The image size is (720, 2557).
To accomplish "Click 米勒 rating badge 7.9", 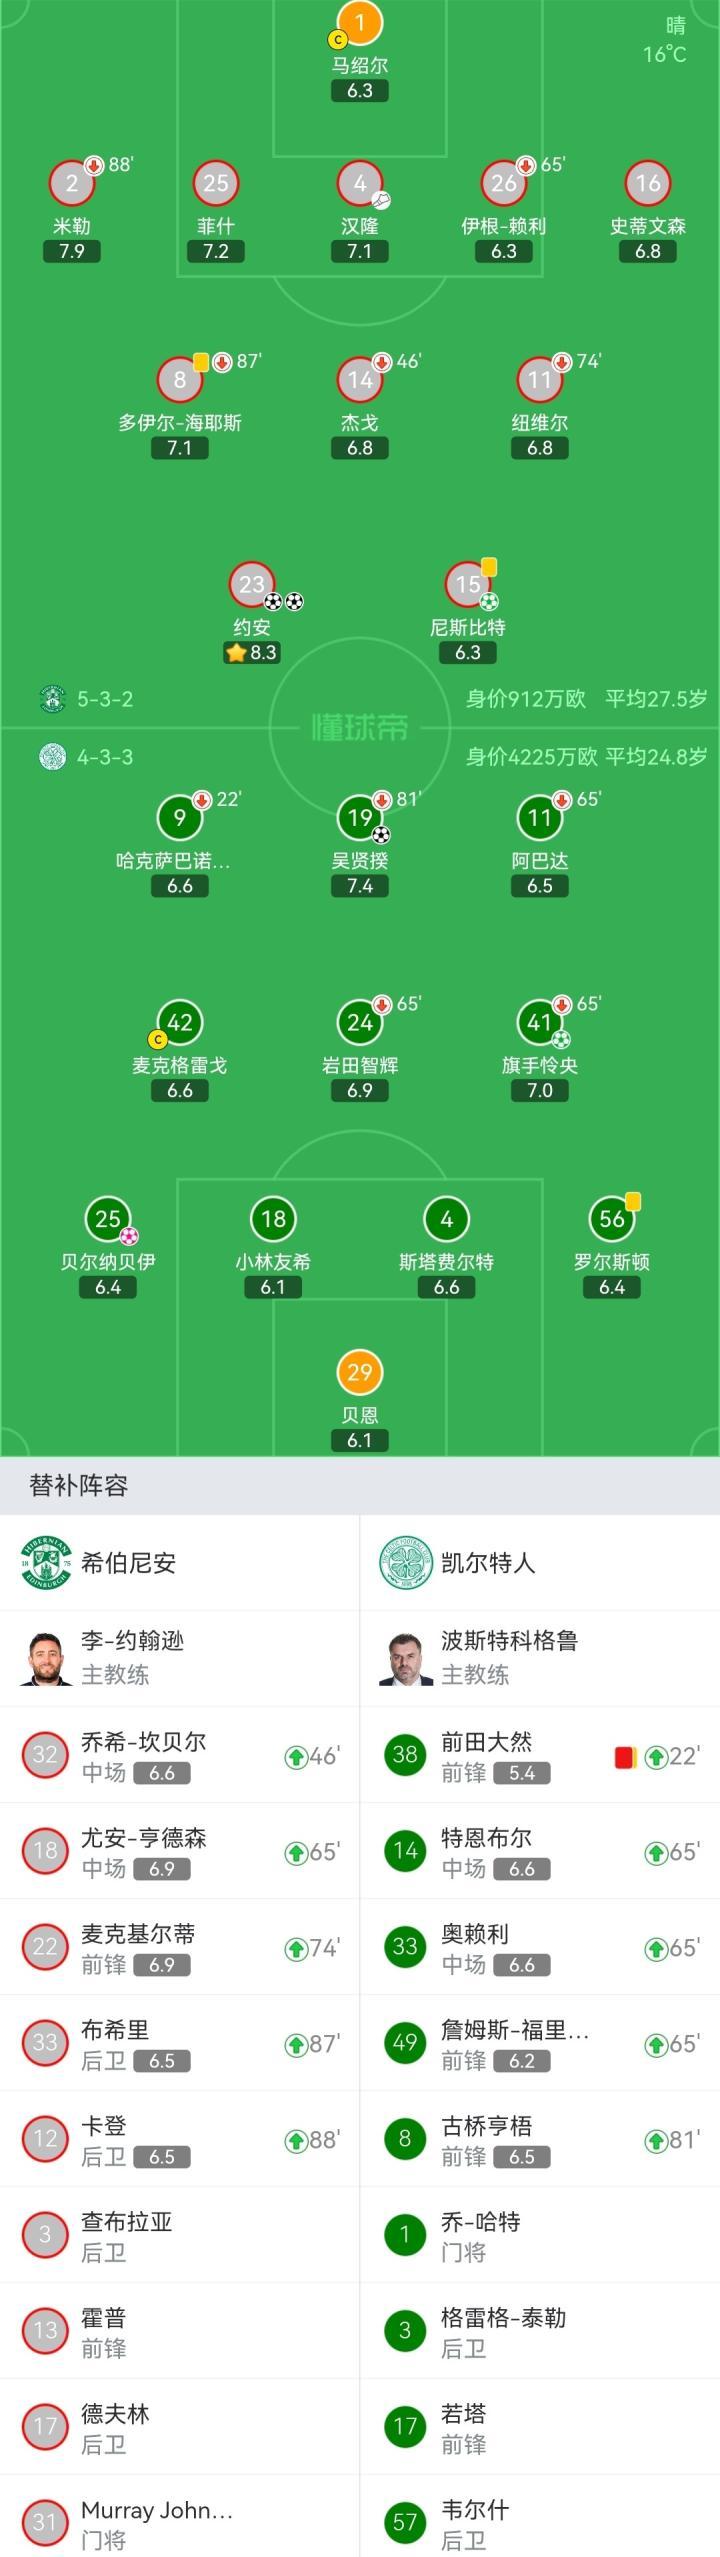I will (72, 251).
